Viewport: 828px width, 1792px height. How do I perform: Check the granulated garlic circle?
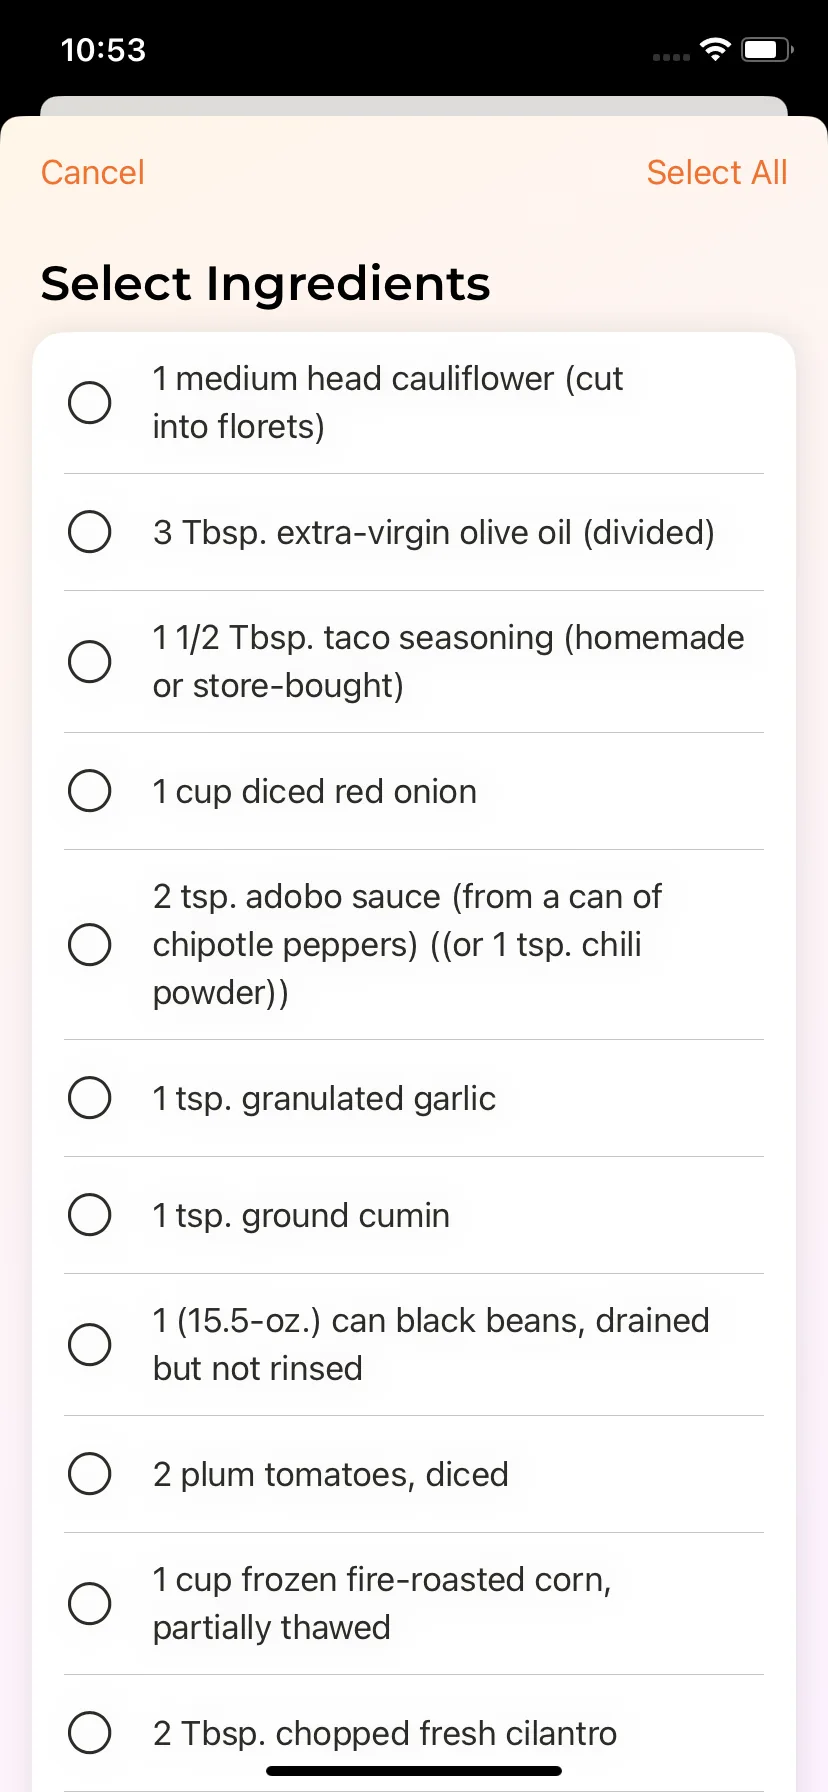(90, 1098)
